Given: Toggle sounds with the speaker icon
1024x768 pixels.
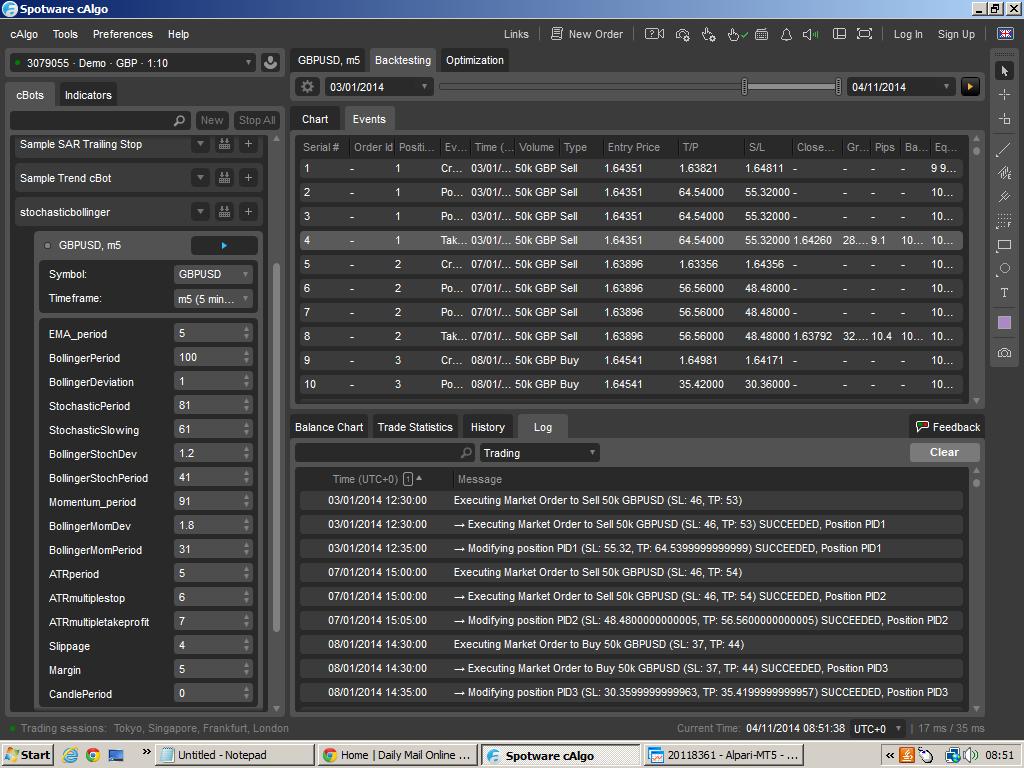Looking at the screenshot, I should pyautogui.click(x=810, y=34).
